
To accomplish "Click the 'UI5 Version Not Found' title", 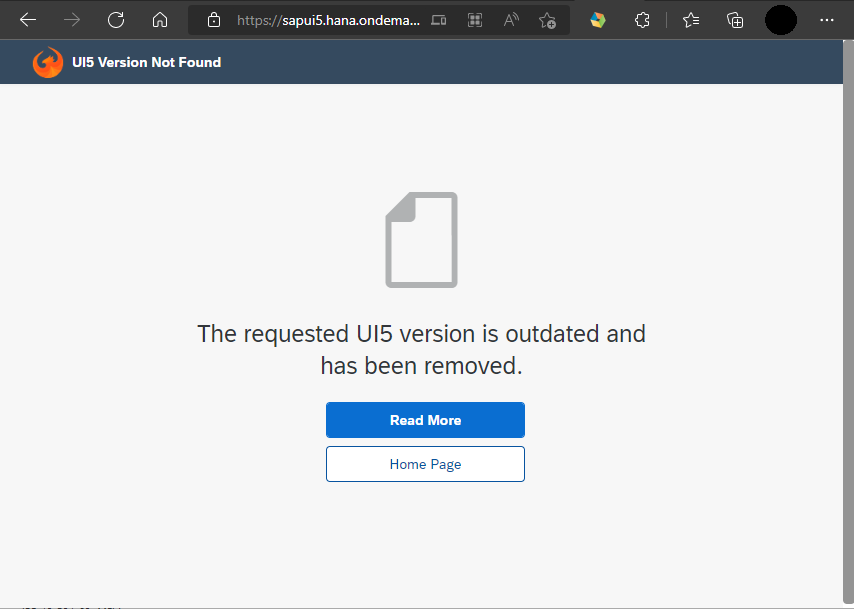I will 147,62.
